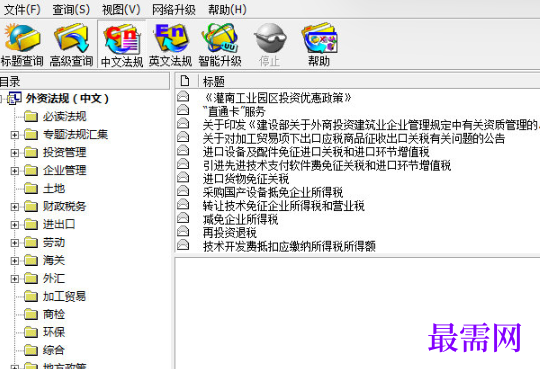Select the 投资管理 folder
The width and height of the screenshot is (540, 369).
pyautogui.click(x=64, y=152)
